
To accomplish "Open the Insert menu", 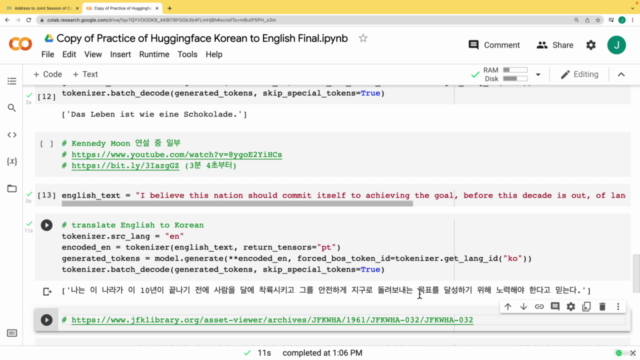I will click(120, 55).
